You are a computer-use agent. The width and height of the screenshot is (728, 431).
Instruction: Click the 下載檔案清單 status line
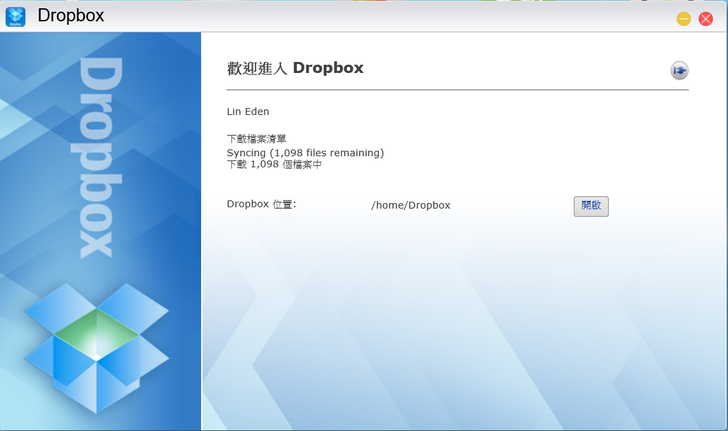[256, 139]
